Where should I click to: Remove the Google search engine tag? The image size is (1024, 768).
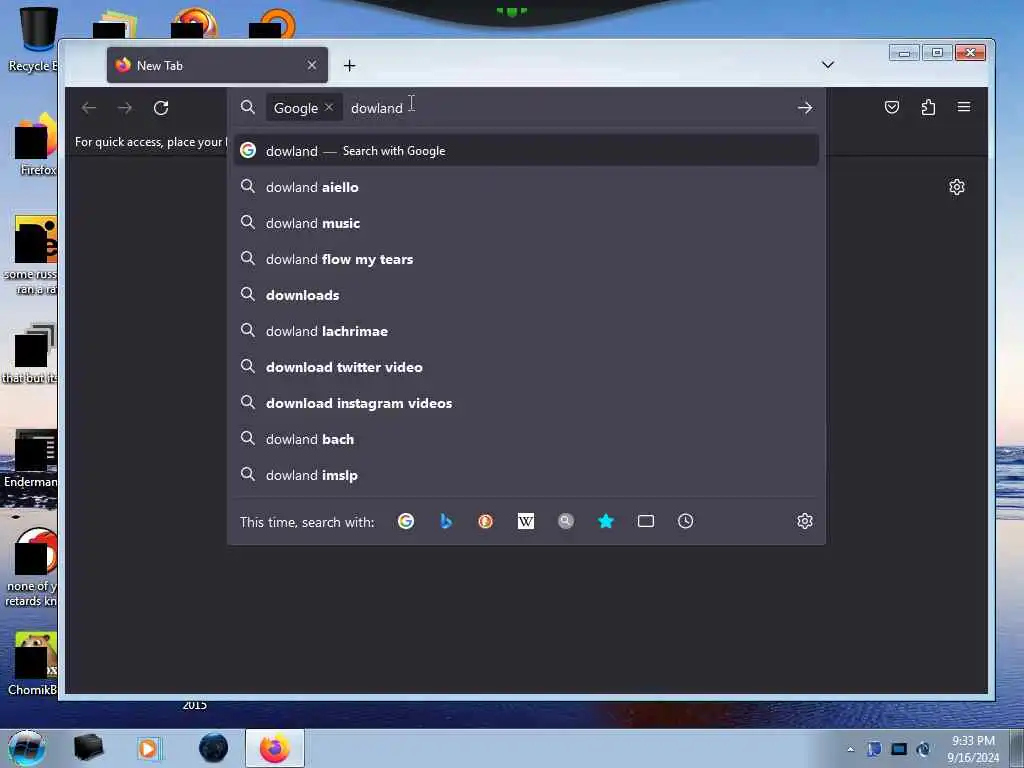[329, 107]
